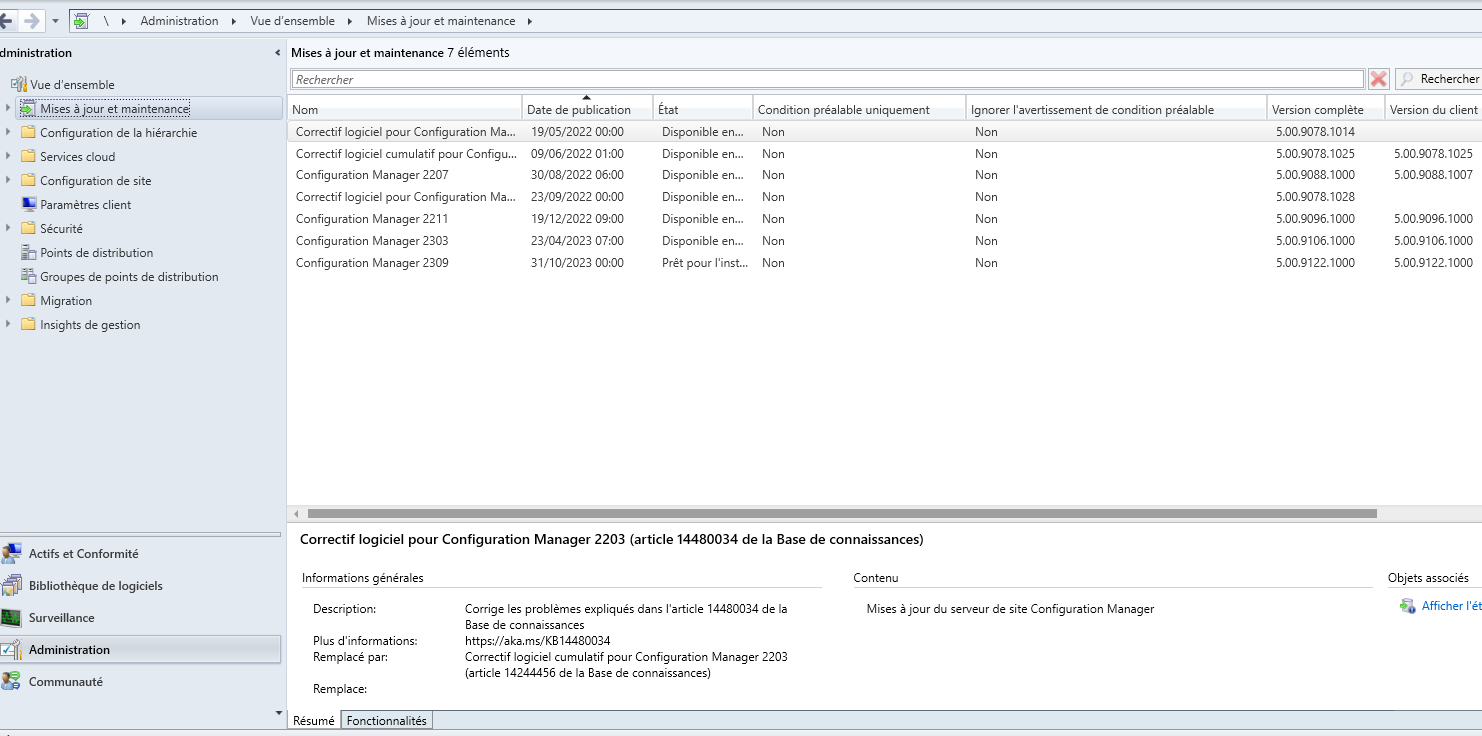Click inside the Rechercher search field

827,79
